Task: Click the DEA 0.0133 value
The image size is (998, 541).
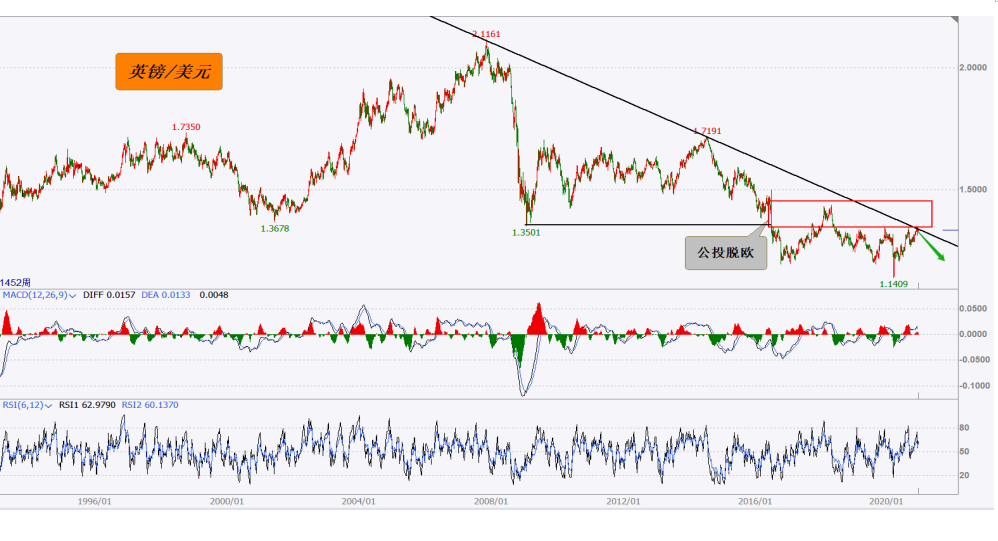Action: [165, 295]
